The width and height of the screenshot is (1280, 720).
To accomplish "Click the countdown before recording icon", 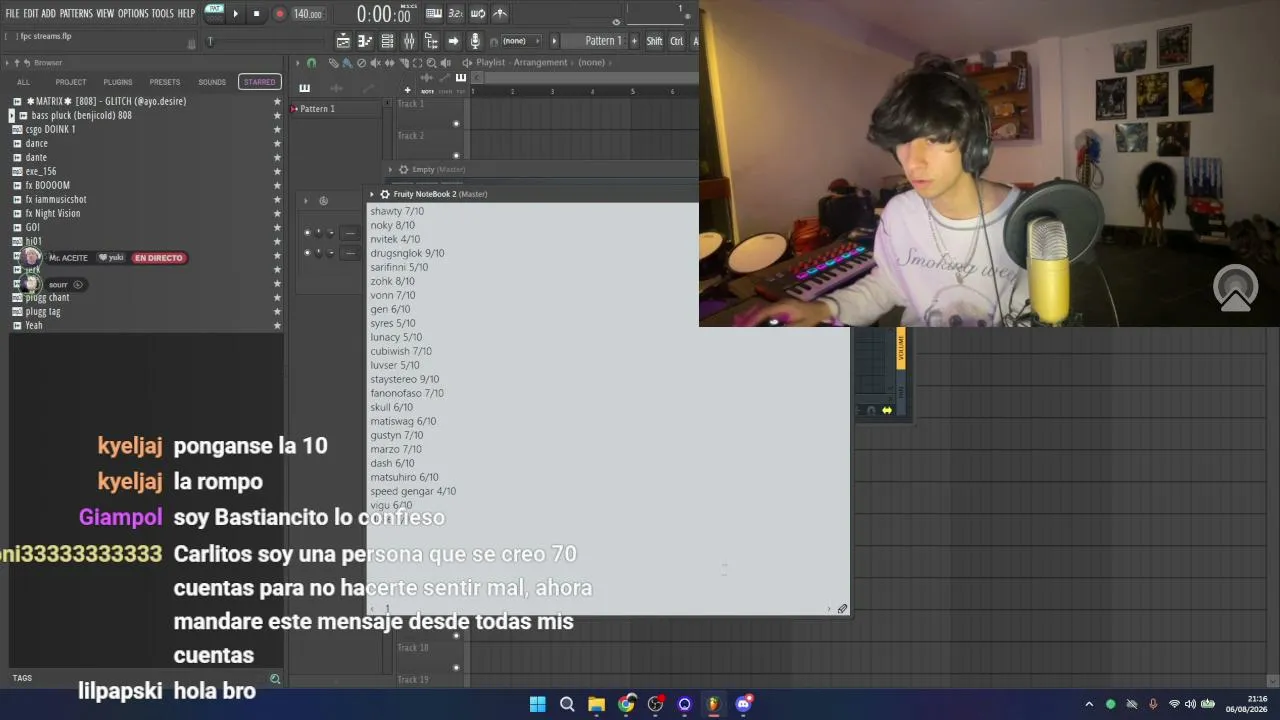I will coord(456,14).
